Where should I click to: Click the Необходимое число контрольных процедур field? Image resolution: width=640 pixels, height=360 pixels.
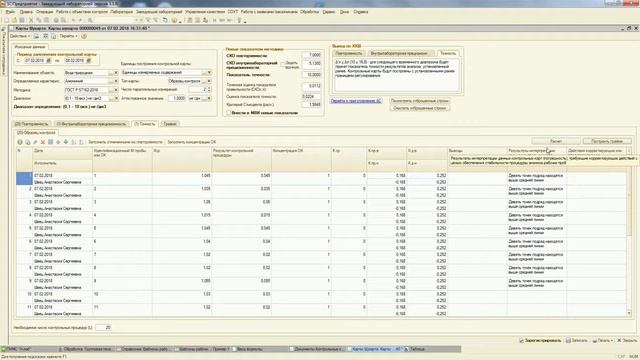[103, 328]
